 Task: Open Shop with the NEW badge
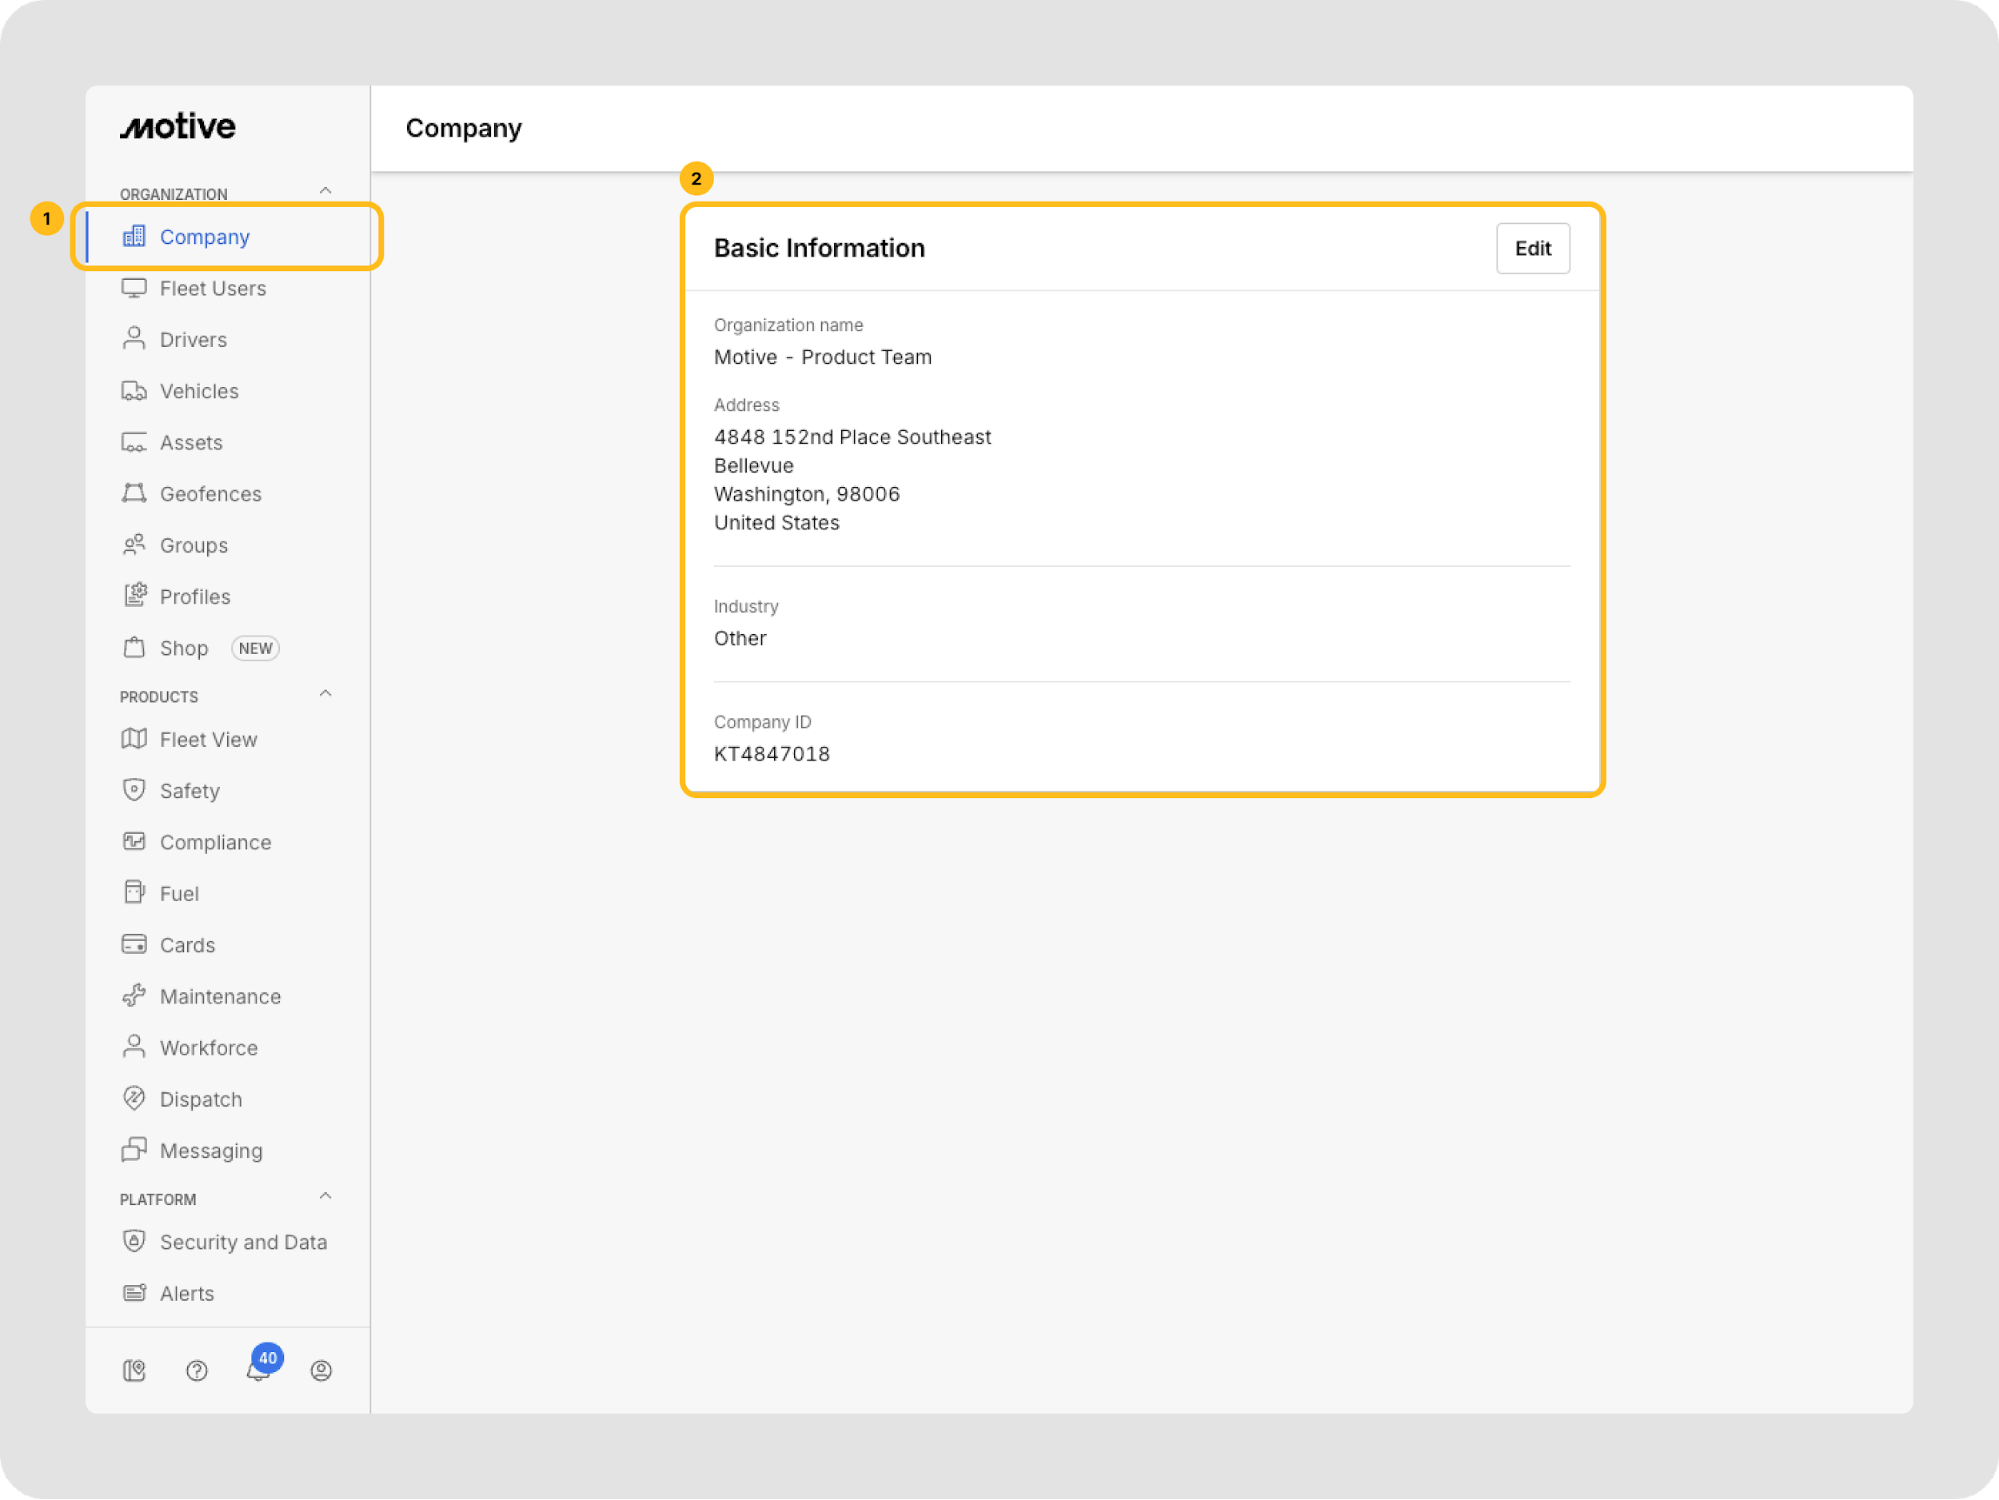185,648
